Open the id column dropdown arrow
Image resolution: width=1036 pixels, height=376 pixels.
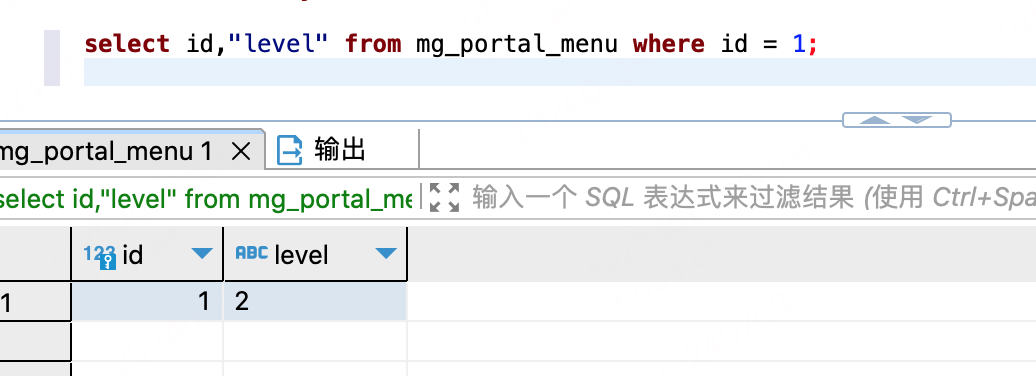click(202, 254)
